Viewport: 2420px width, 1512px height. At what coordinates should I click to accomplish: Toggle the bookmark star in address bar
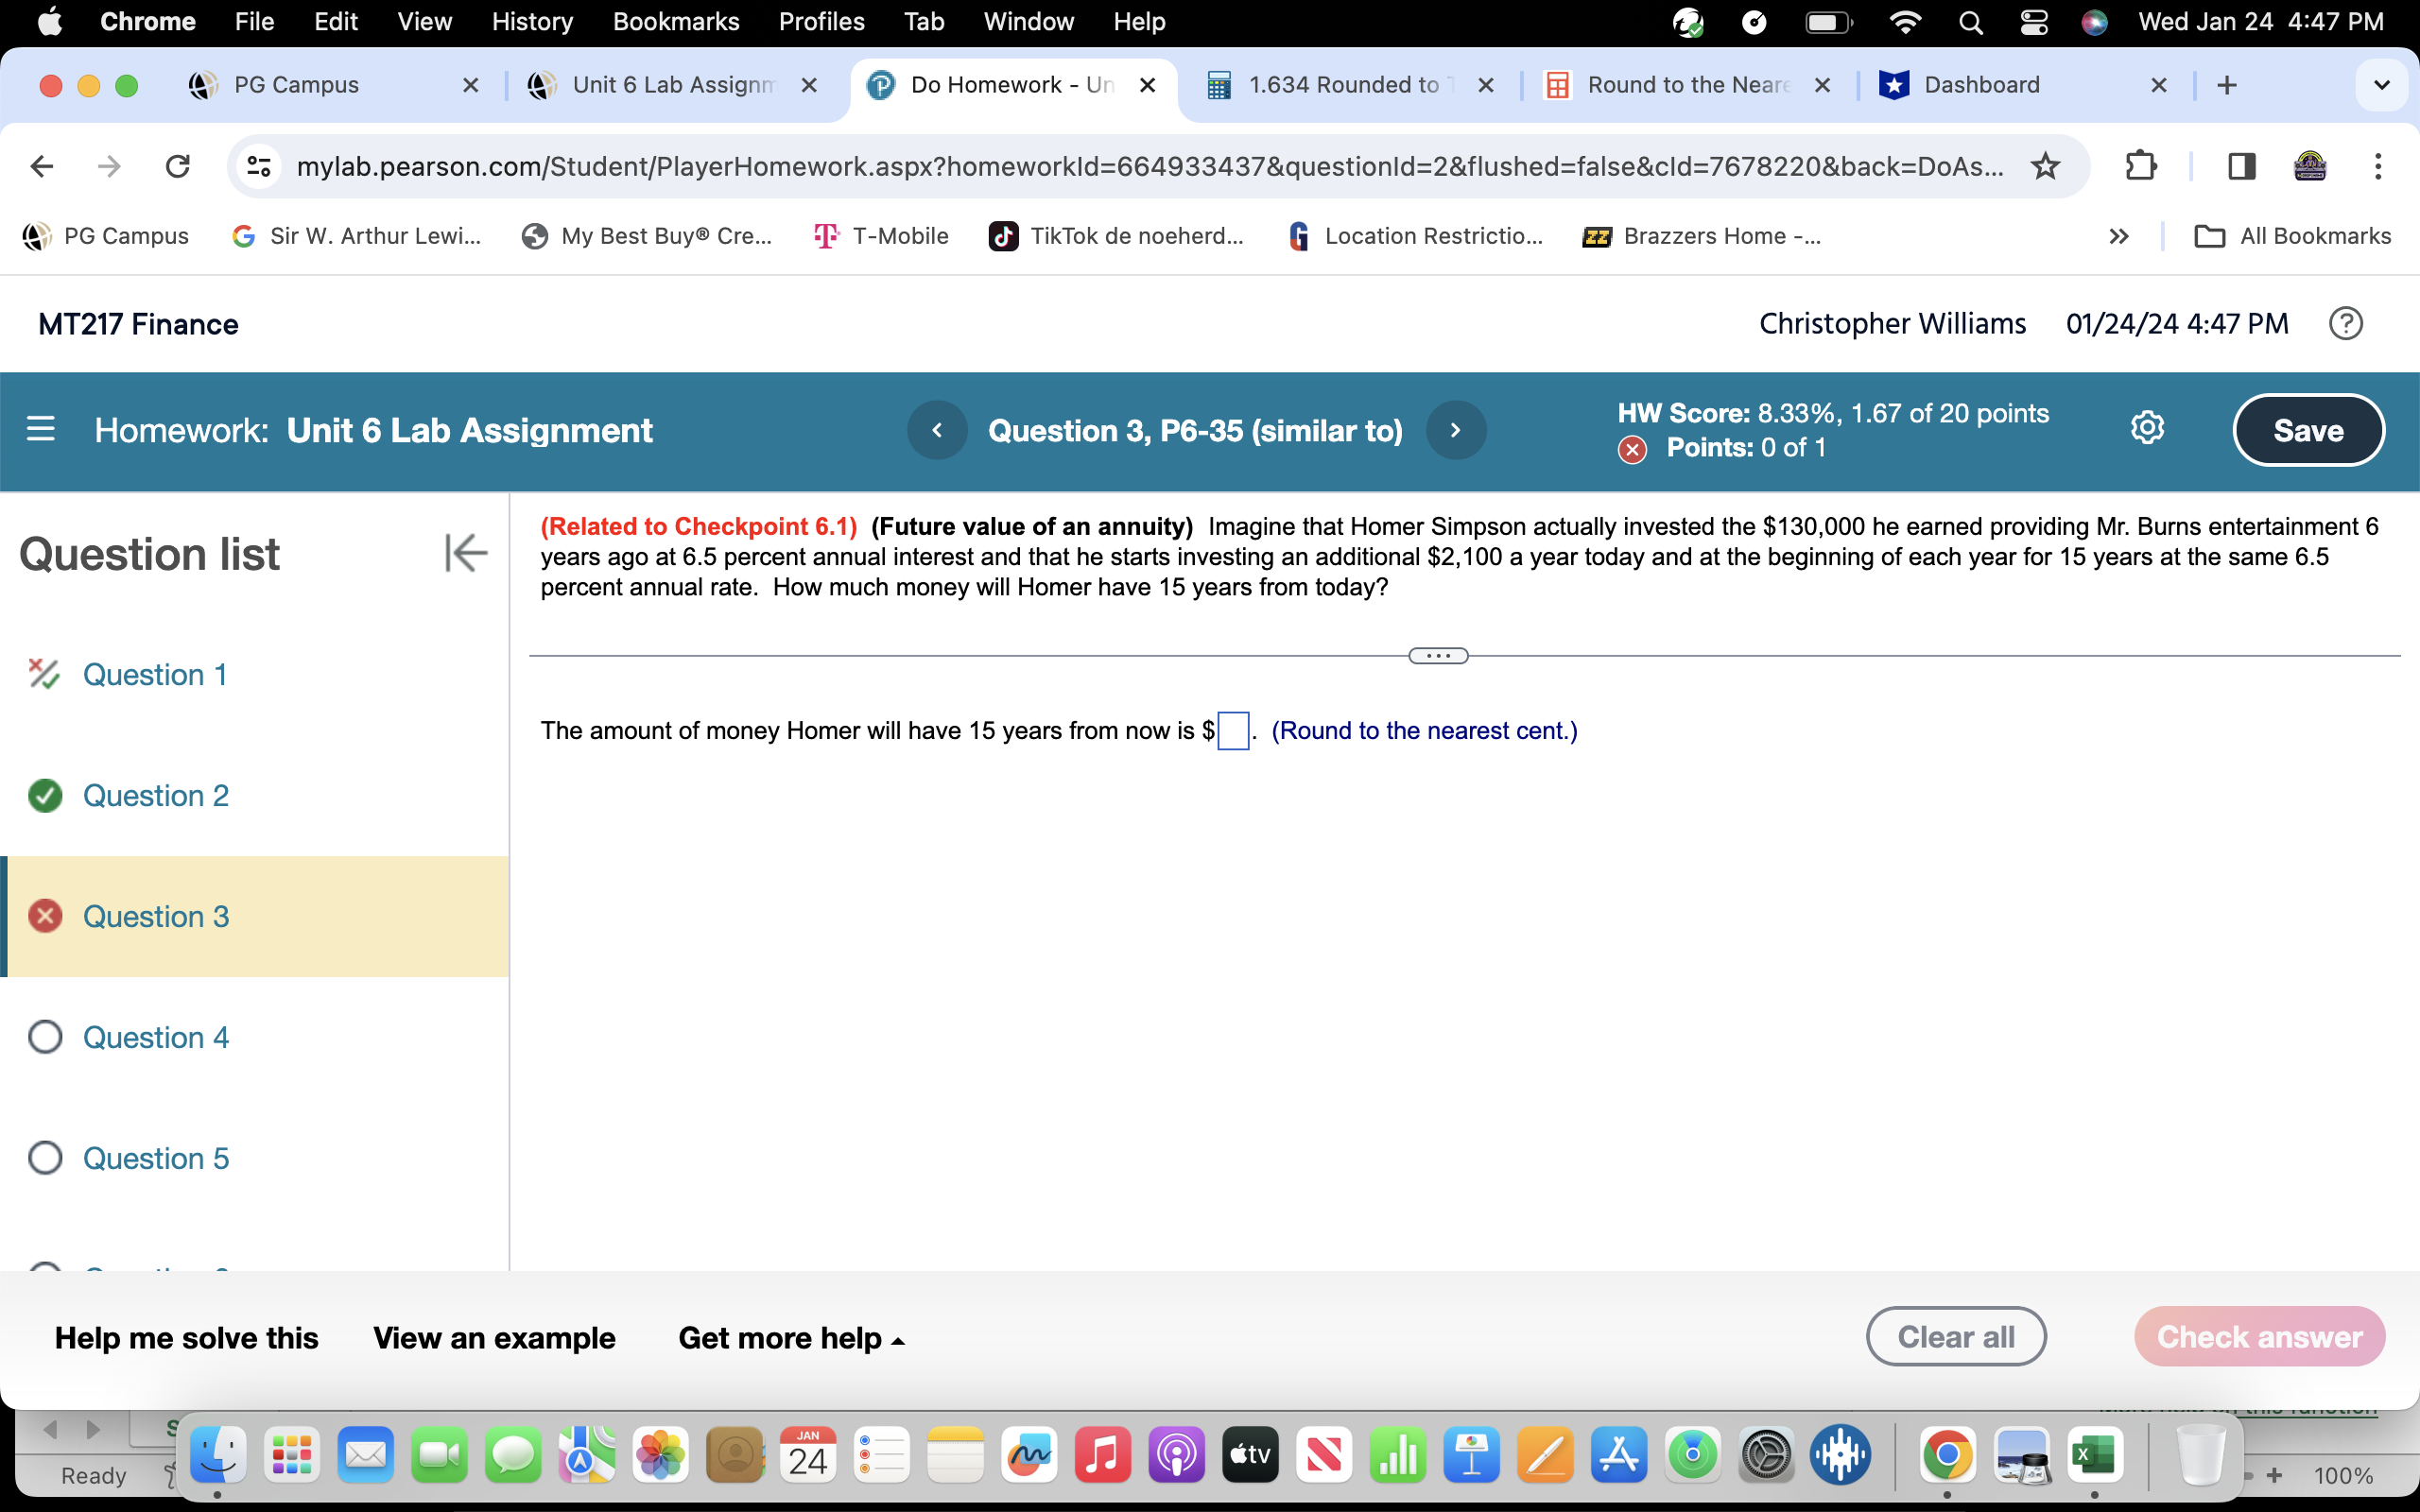click(2044, 166)
